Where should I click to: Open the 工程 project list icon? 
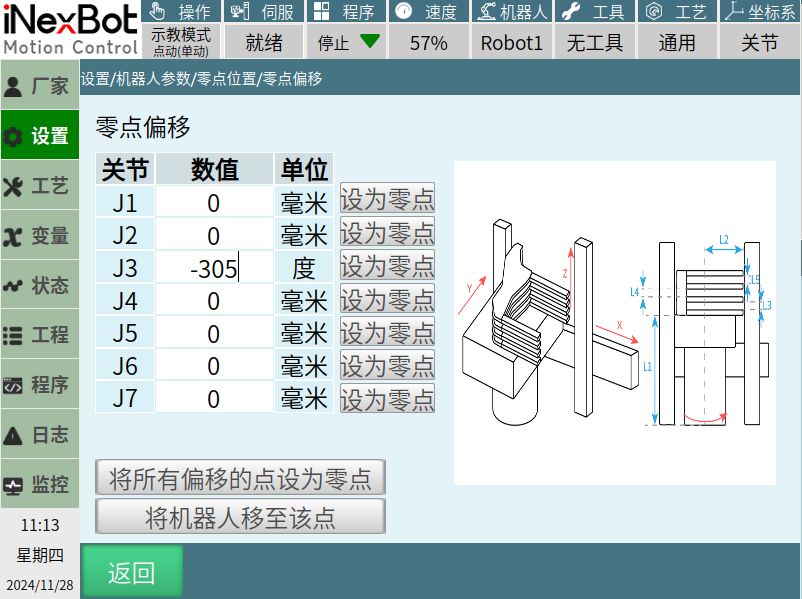14,336
